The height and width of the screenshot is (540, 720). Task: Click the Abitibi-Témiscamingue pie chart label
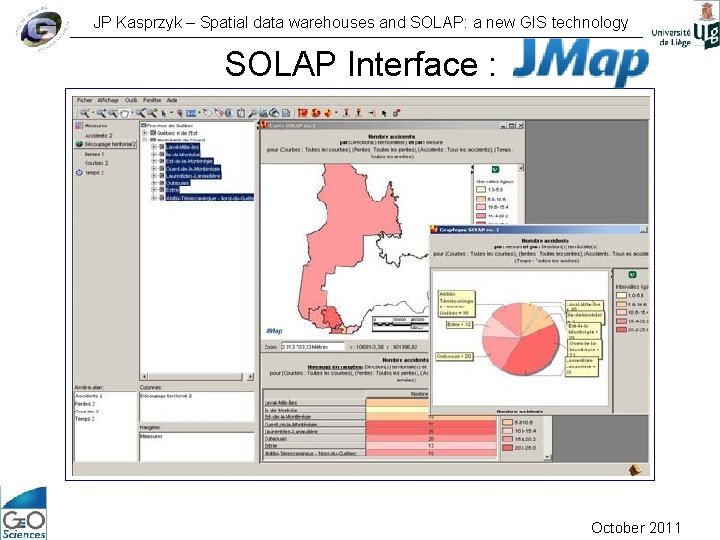[456, 304]
